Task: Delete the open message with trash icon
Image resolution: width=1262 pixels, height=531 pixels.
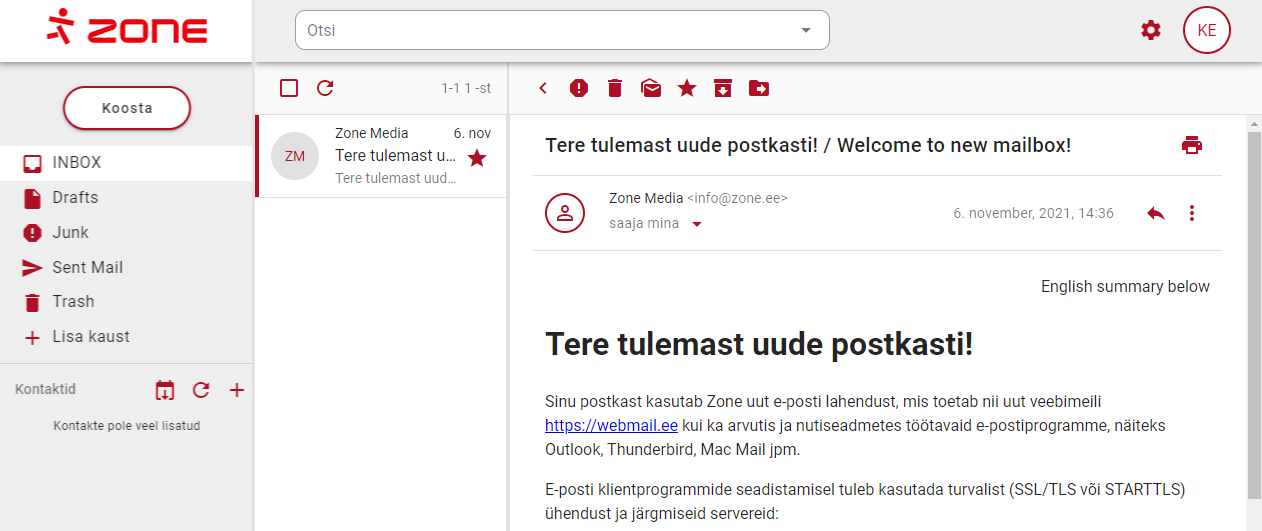Action: (615, 88)
